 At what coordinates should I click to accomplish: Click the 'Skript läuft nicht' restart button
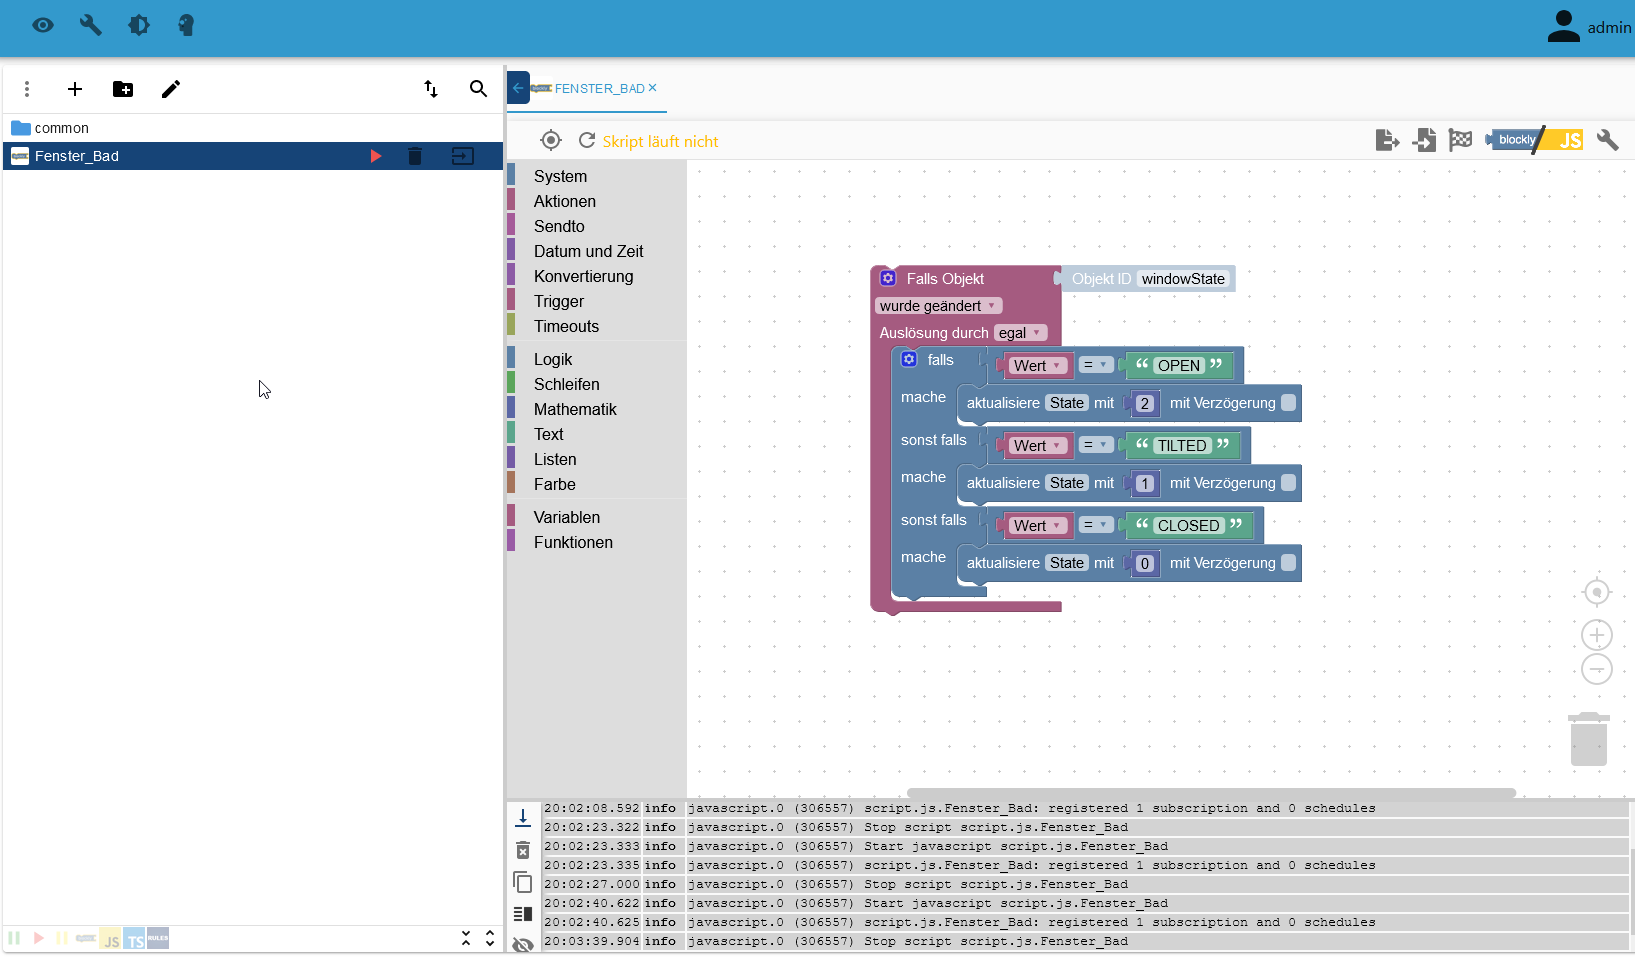(587, 141)
